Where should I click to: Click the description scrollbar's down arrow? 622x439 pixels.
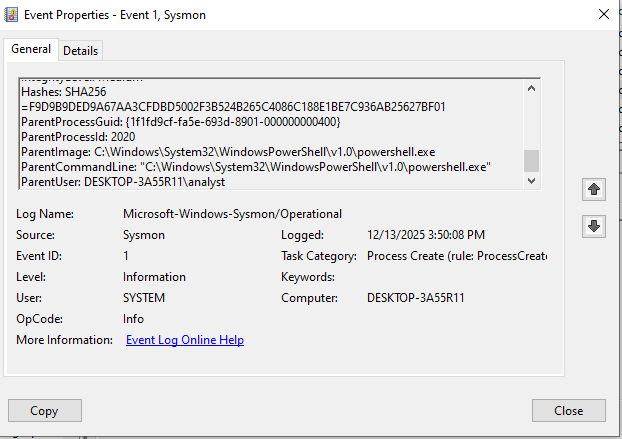click(x=531, y=181)
